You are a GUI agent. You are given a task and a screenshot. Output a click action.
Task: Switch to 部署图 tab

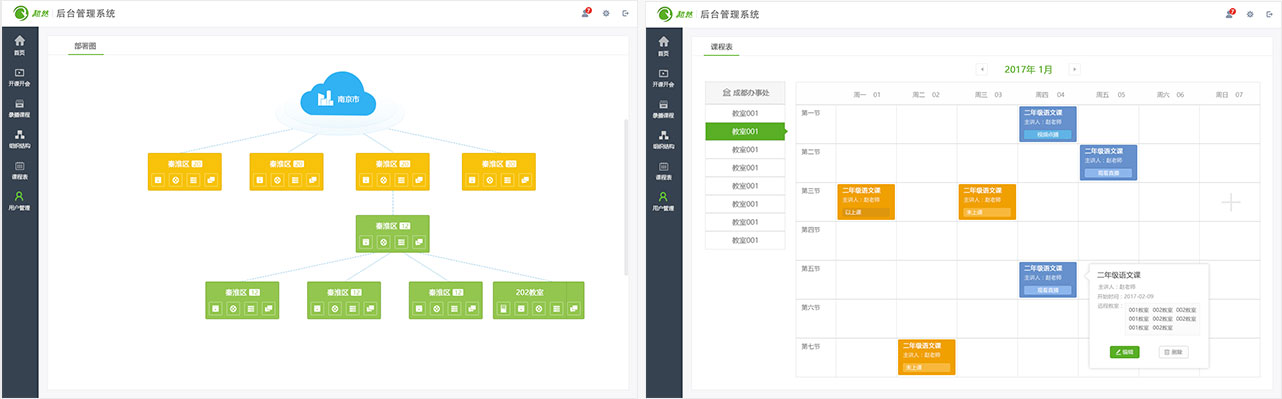coord(85,46)
